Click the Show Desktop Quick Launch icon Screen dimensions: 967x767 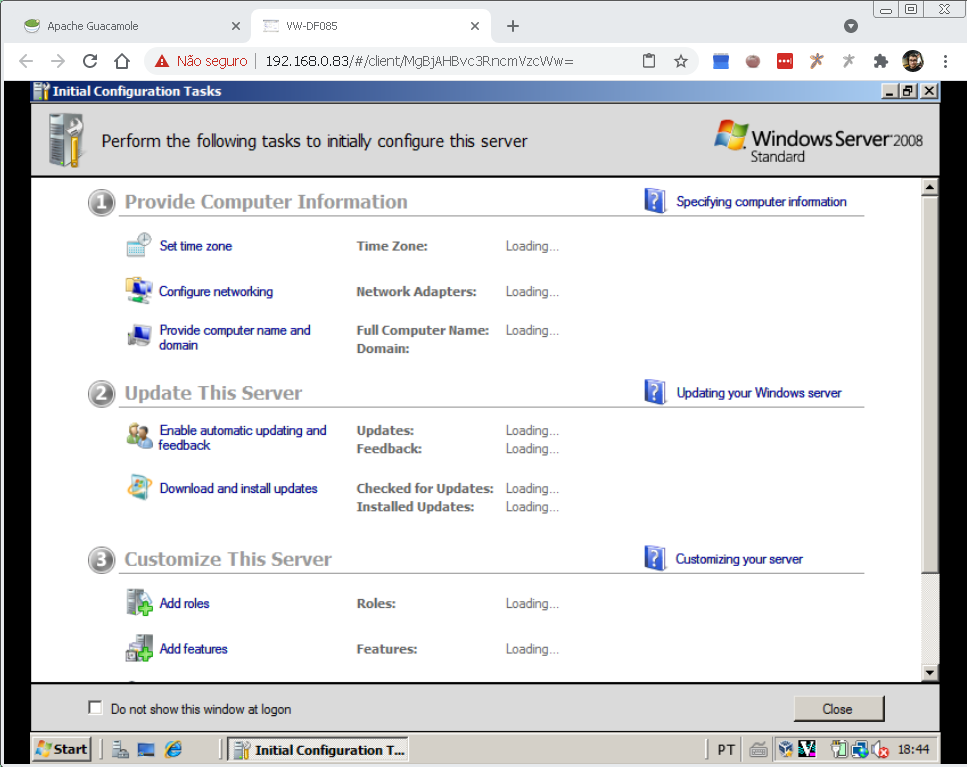146,749
